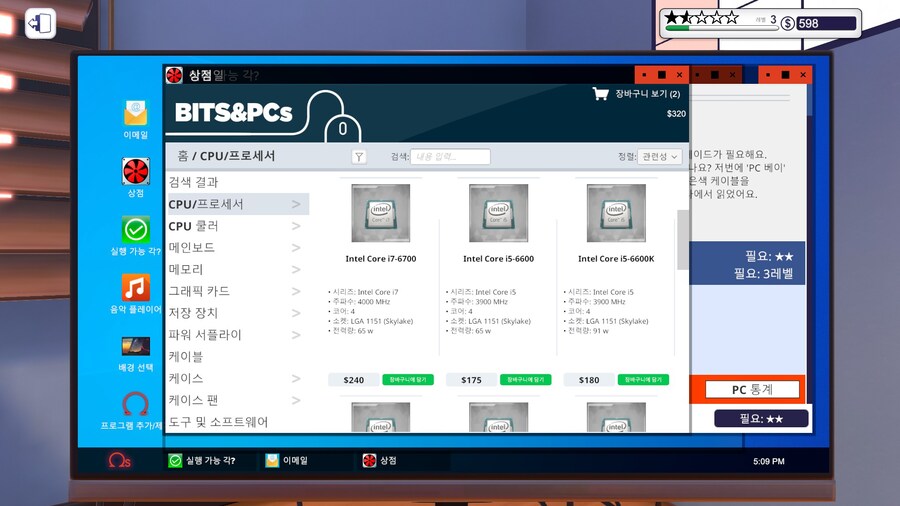Open the PC 통계 button

pyautogui.click(x=752, y=390)
